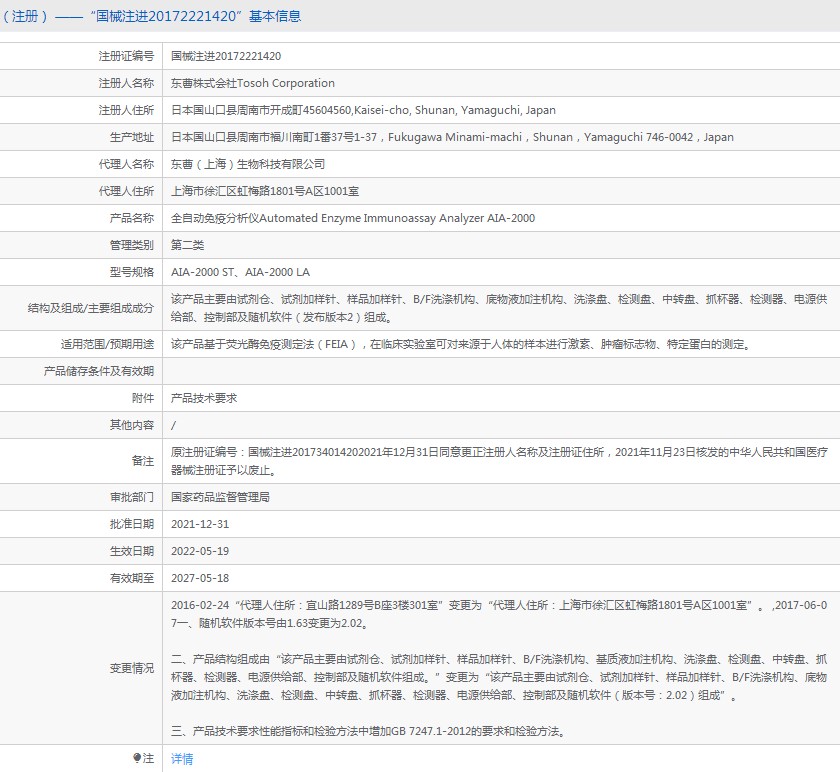Click the change entry dated 2016-02-24
This screenshot has width=840, height=772.
499,614
